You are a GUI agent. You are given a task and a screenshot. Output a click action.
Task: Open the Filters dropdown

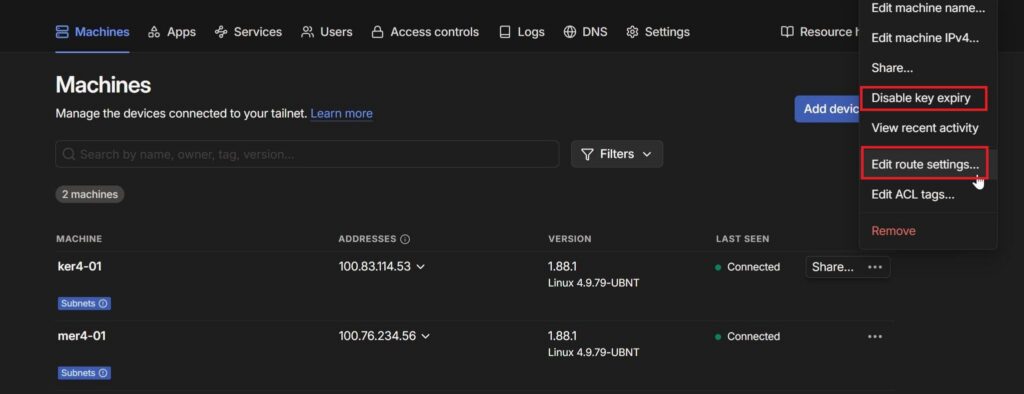click(x=617, y=154)
